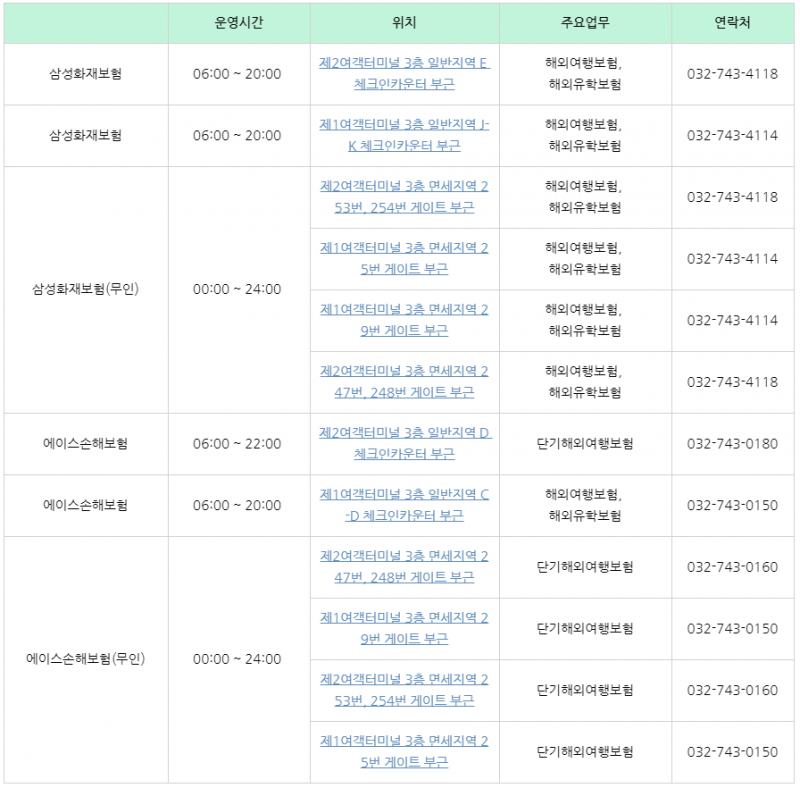Click the 주요업무 column header

[x=585, y=22]
